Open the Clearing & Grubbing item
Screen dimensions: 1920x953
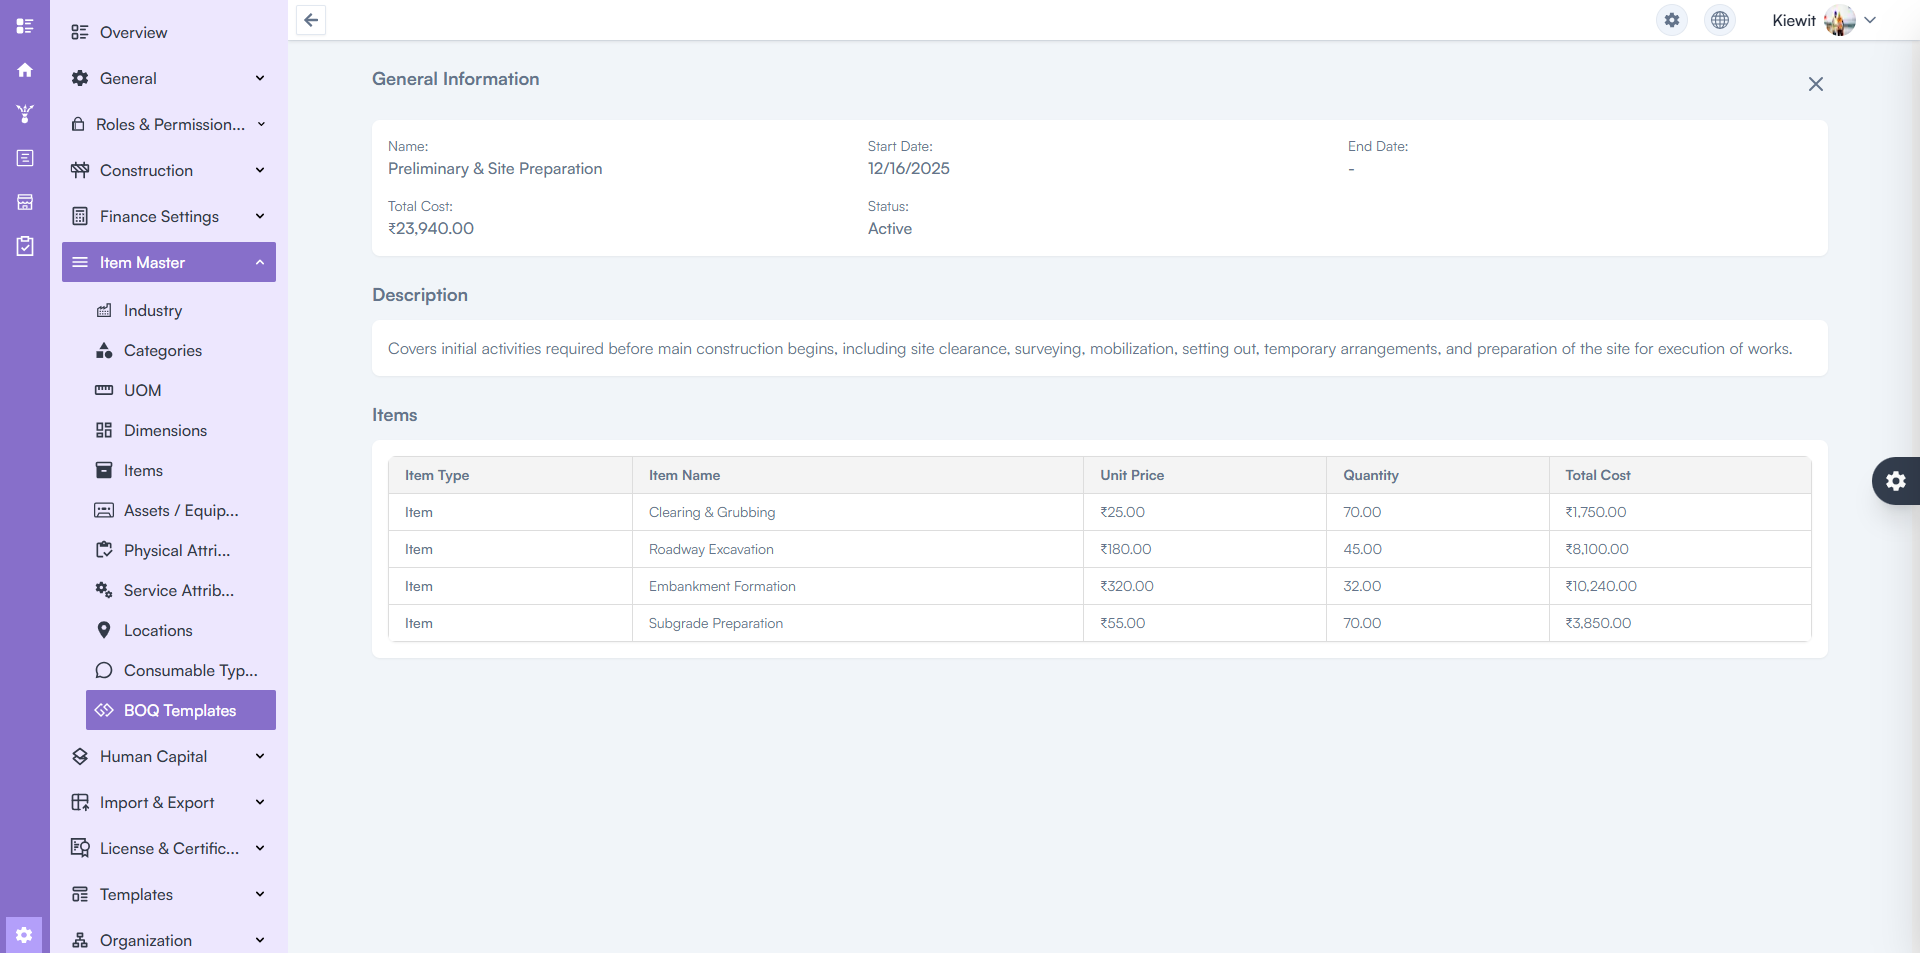tap(711, 512)
